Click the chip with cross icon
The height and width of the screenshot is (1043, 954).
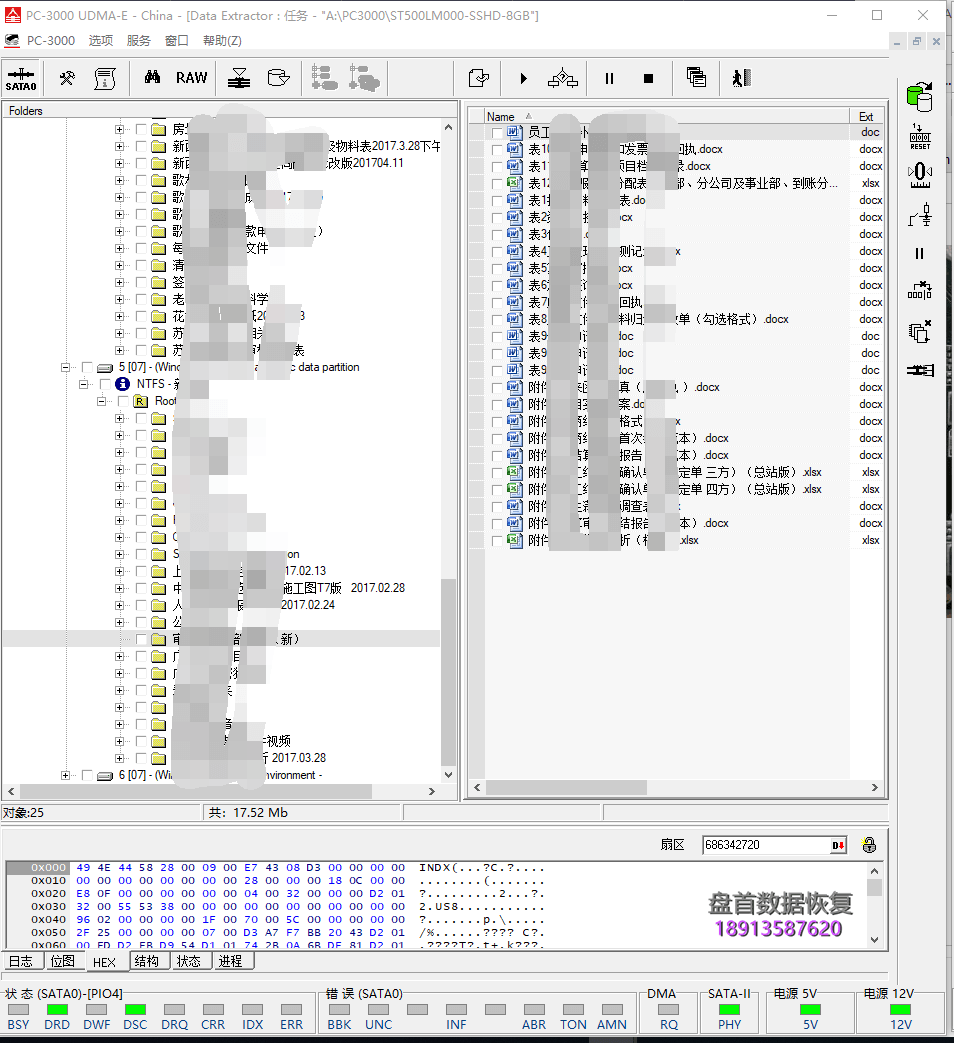920,291
